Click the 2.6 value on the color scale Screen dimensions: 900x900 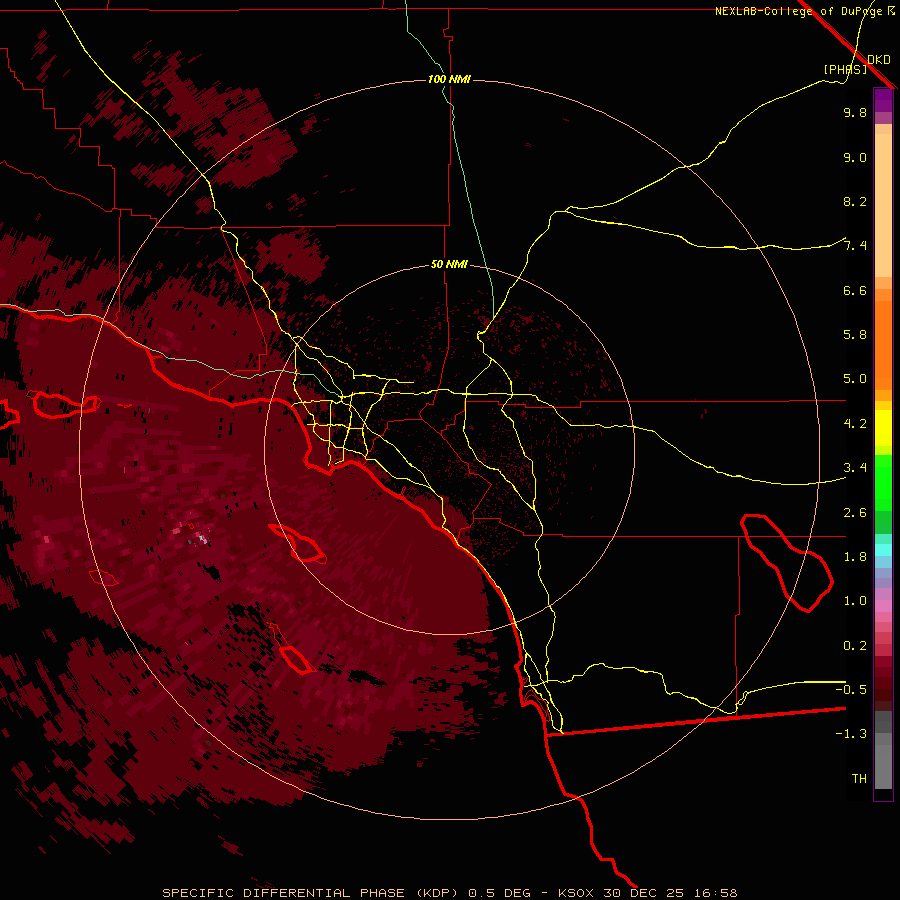pyautogui.click(x=855, y=512)
